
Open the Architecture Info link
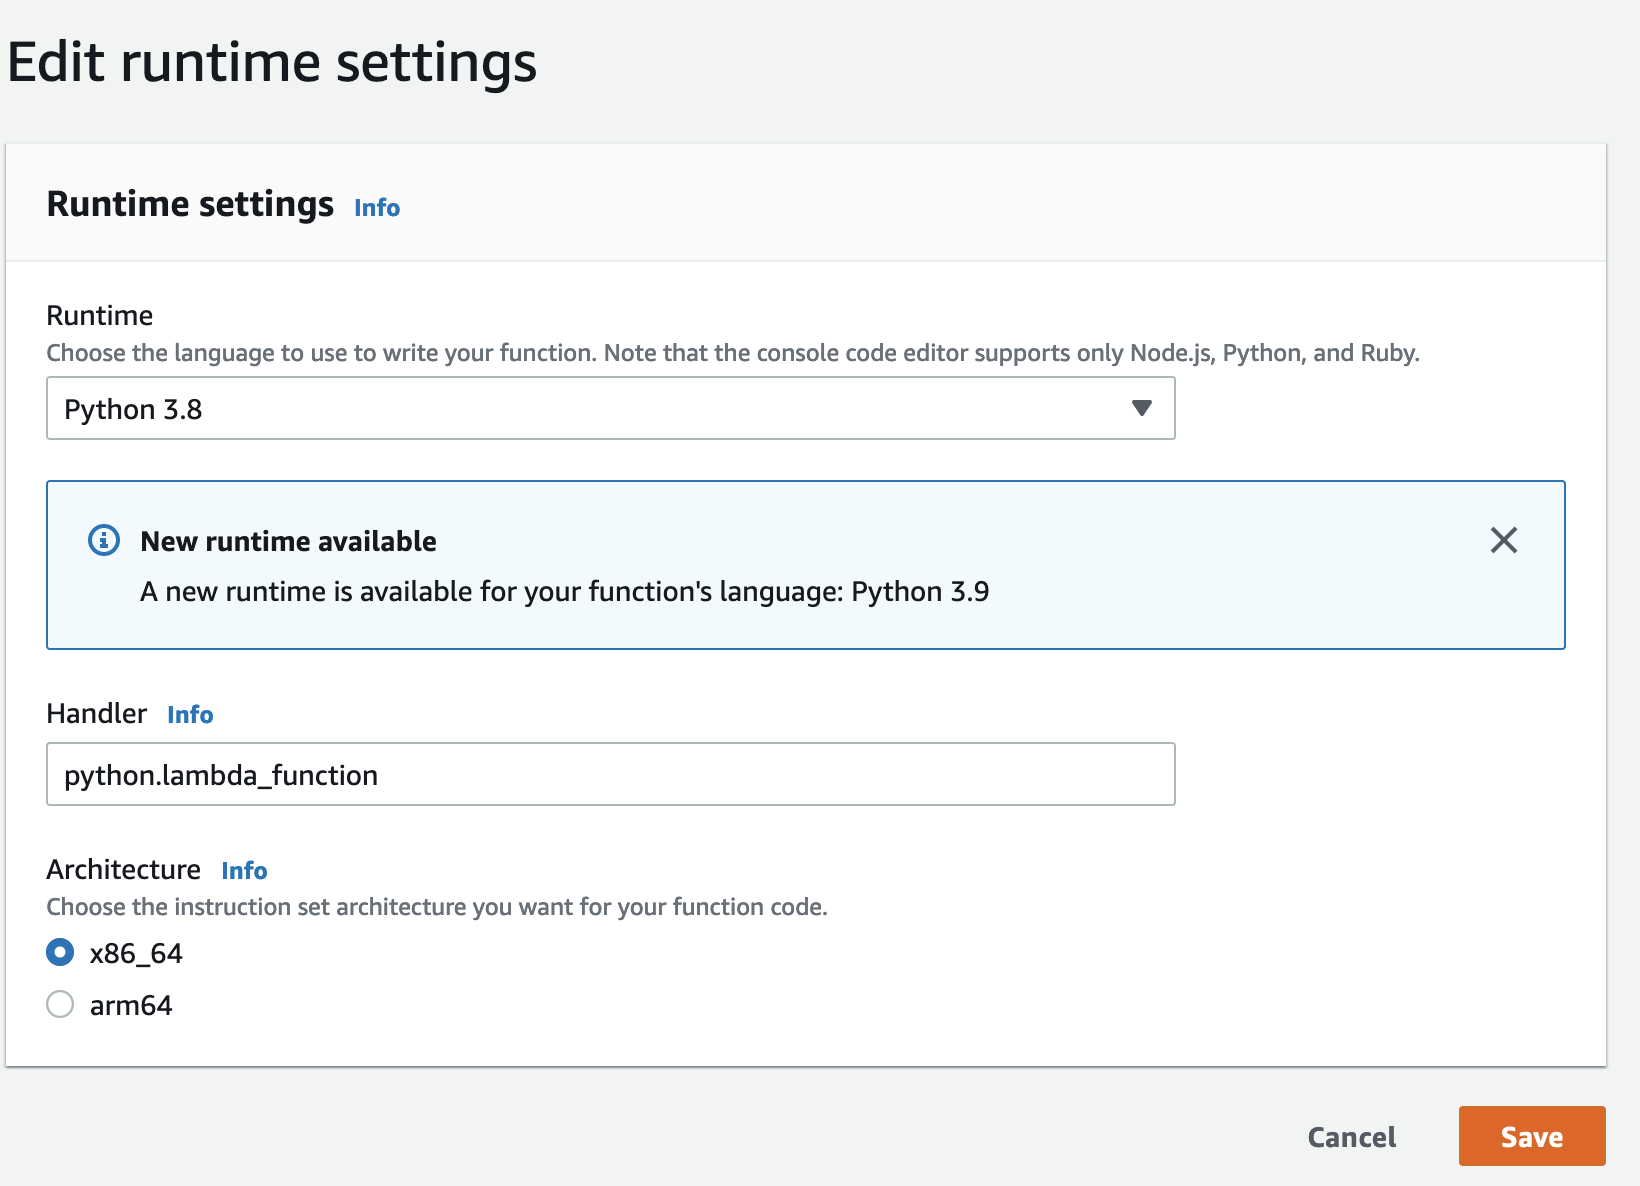[x=244, y=870]
